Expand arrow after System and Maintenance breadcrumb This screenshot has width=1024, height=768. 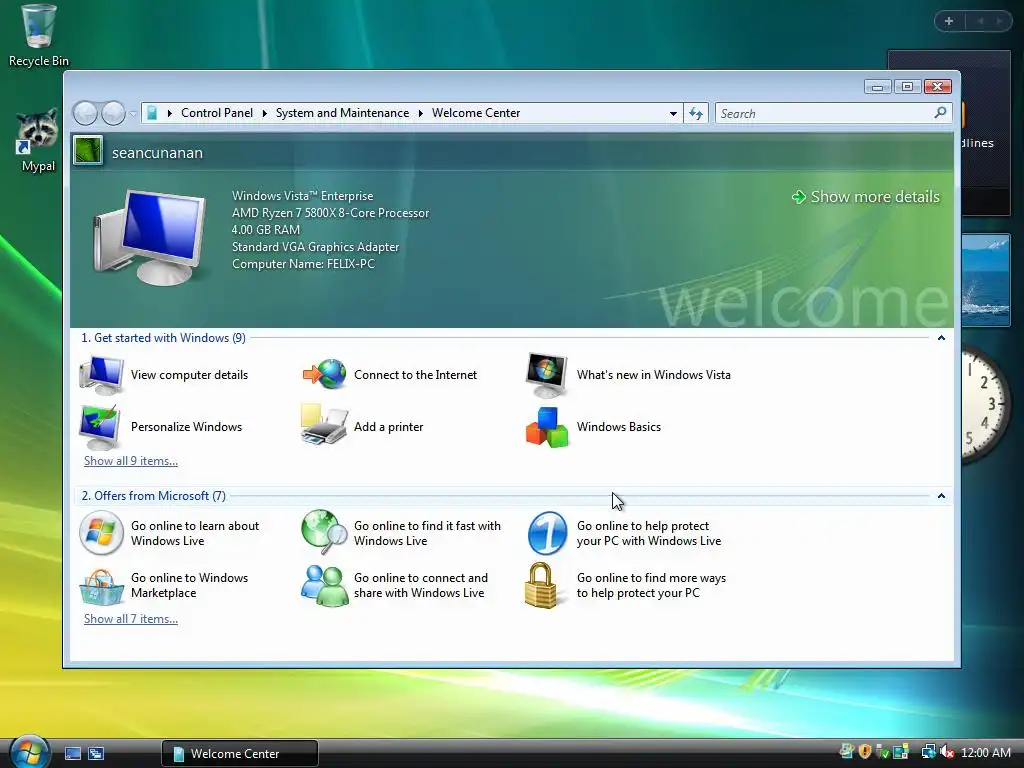(x=421, y=114)
